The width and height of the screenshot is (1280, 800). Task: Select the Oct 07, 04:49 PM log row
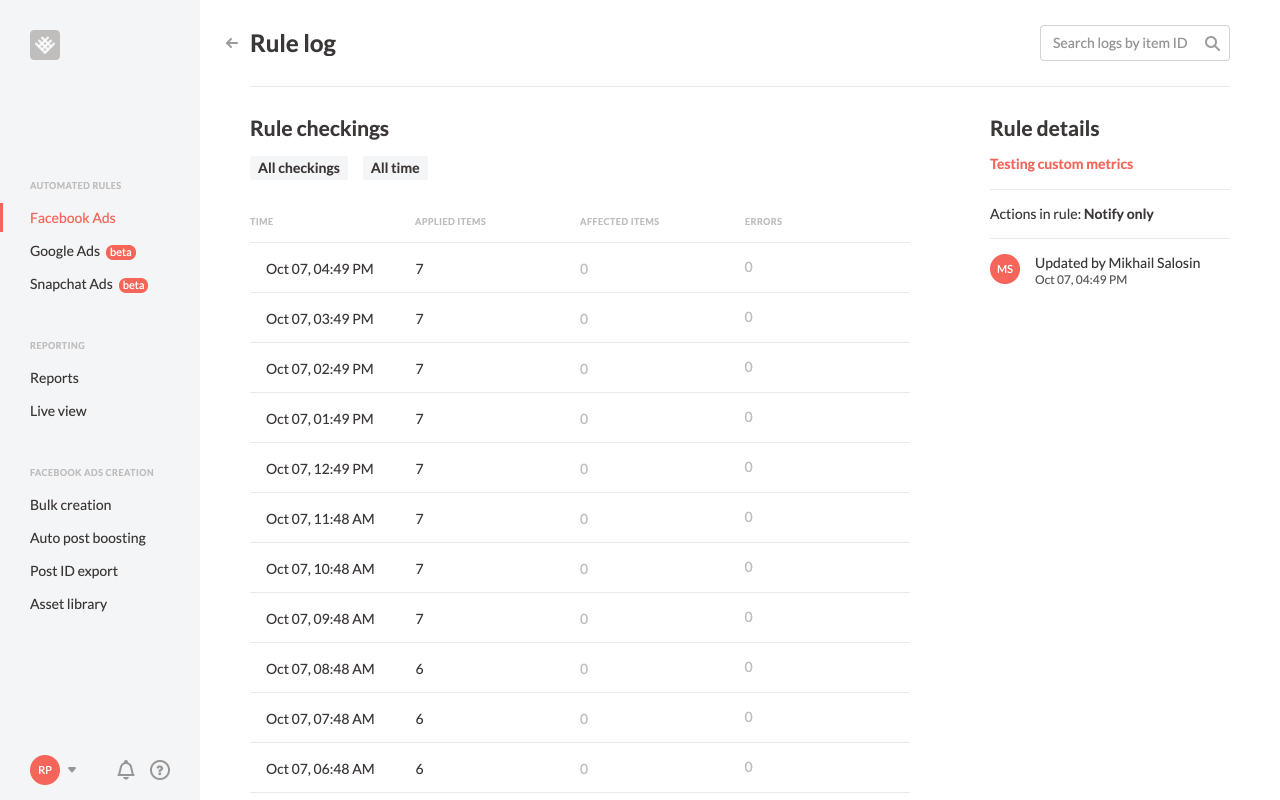pos(580,268)
